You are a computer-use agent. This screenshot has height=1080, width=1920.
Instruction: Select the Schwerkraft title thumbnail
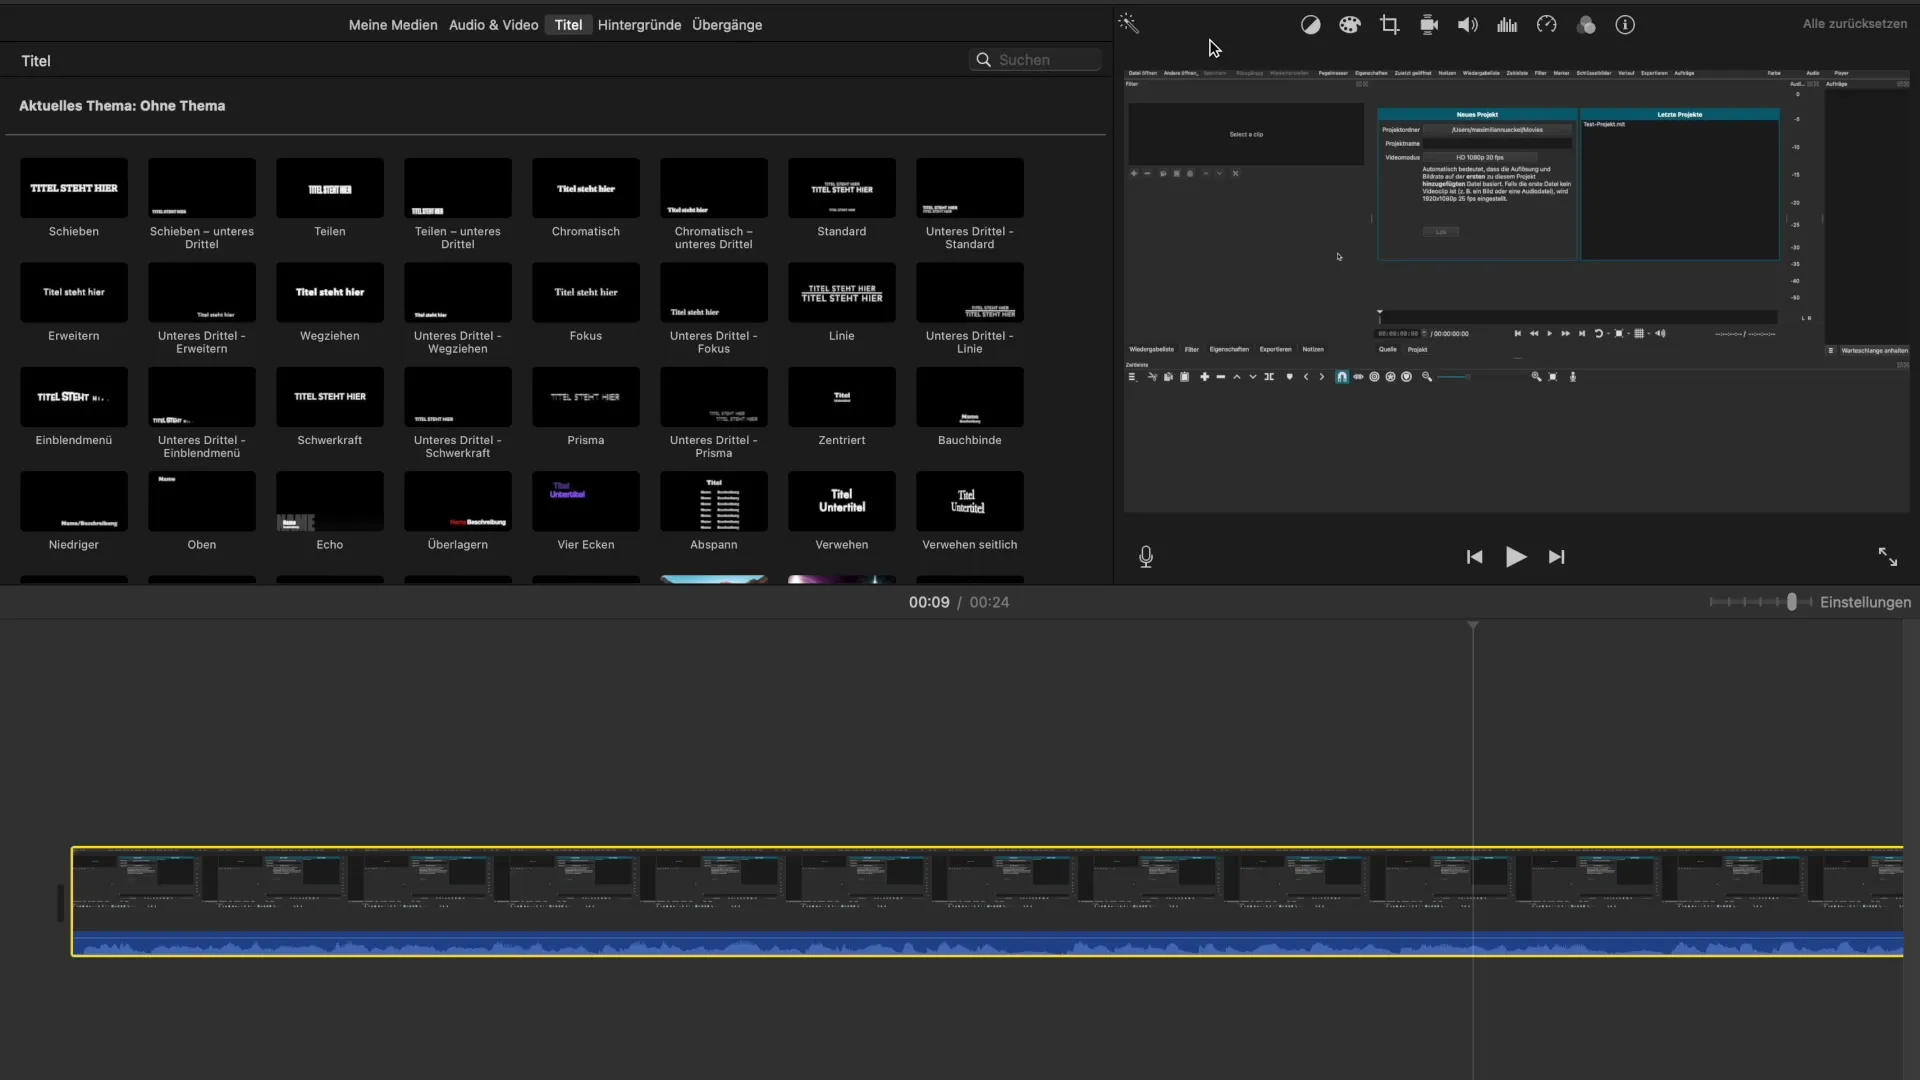pos(330,397)
